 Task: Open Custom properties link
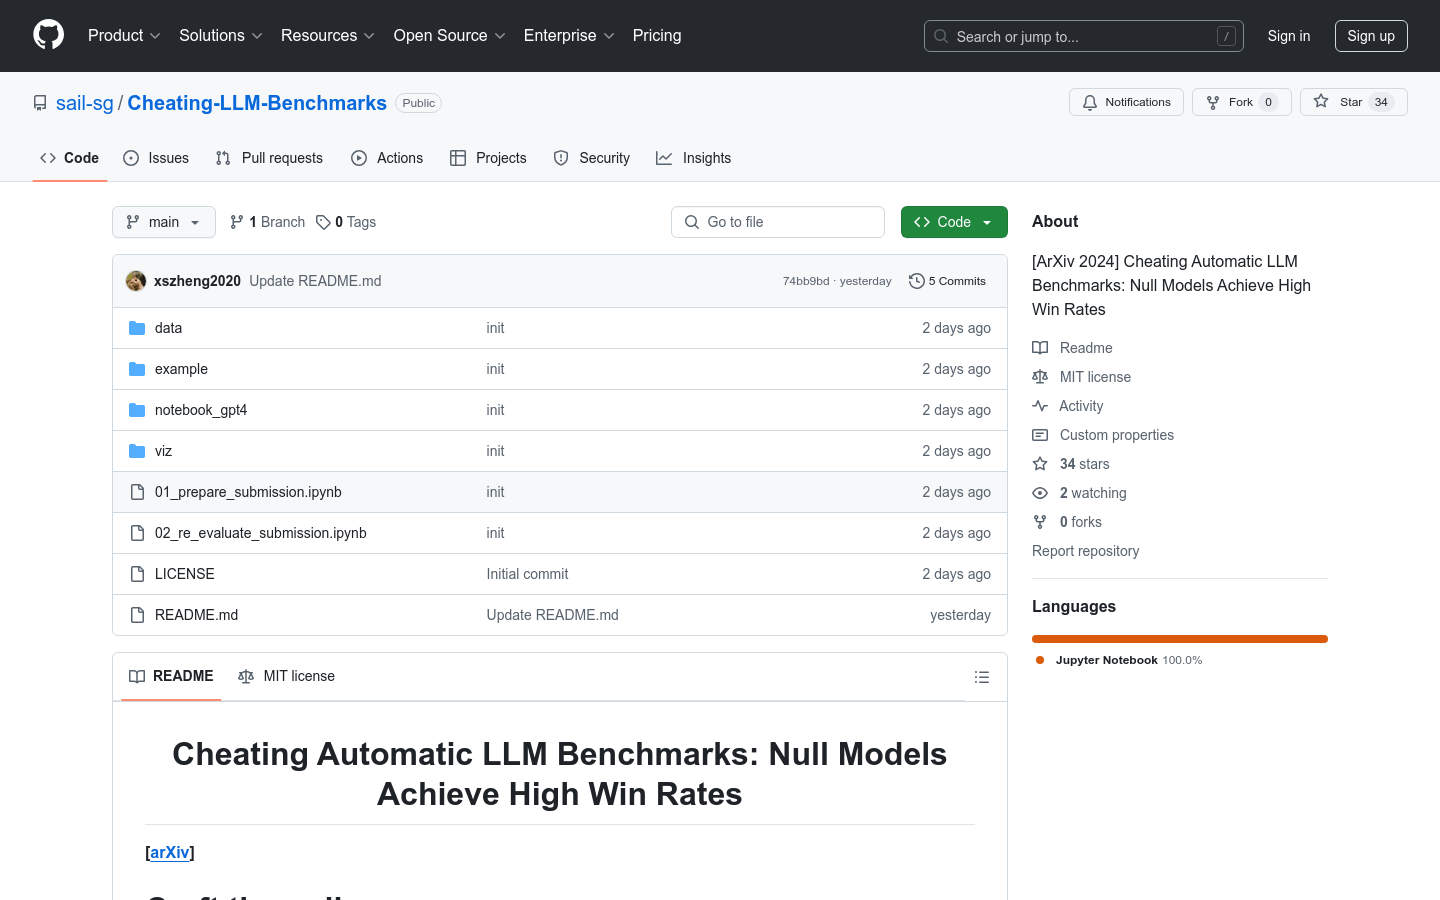[1103, 435]
